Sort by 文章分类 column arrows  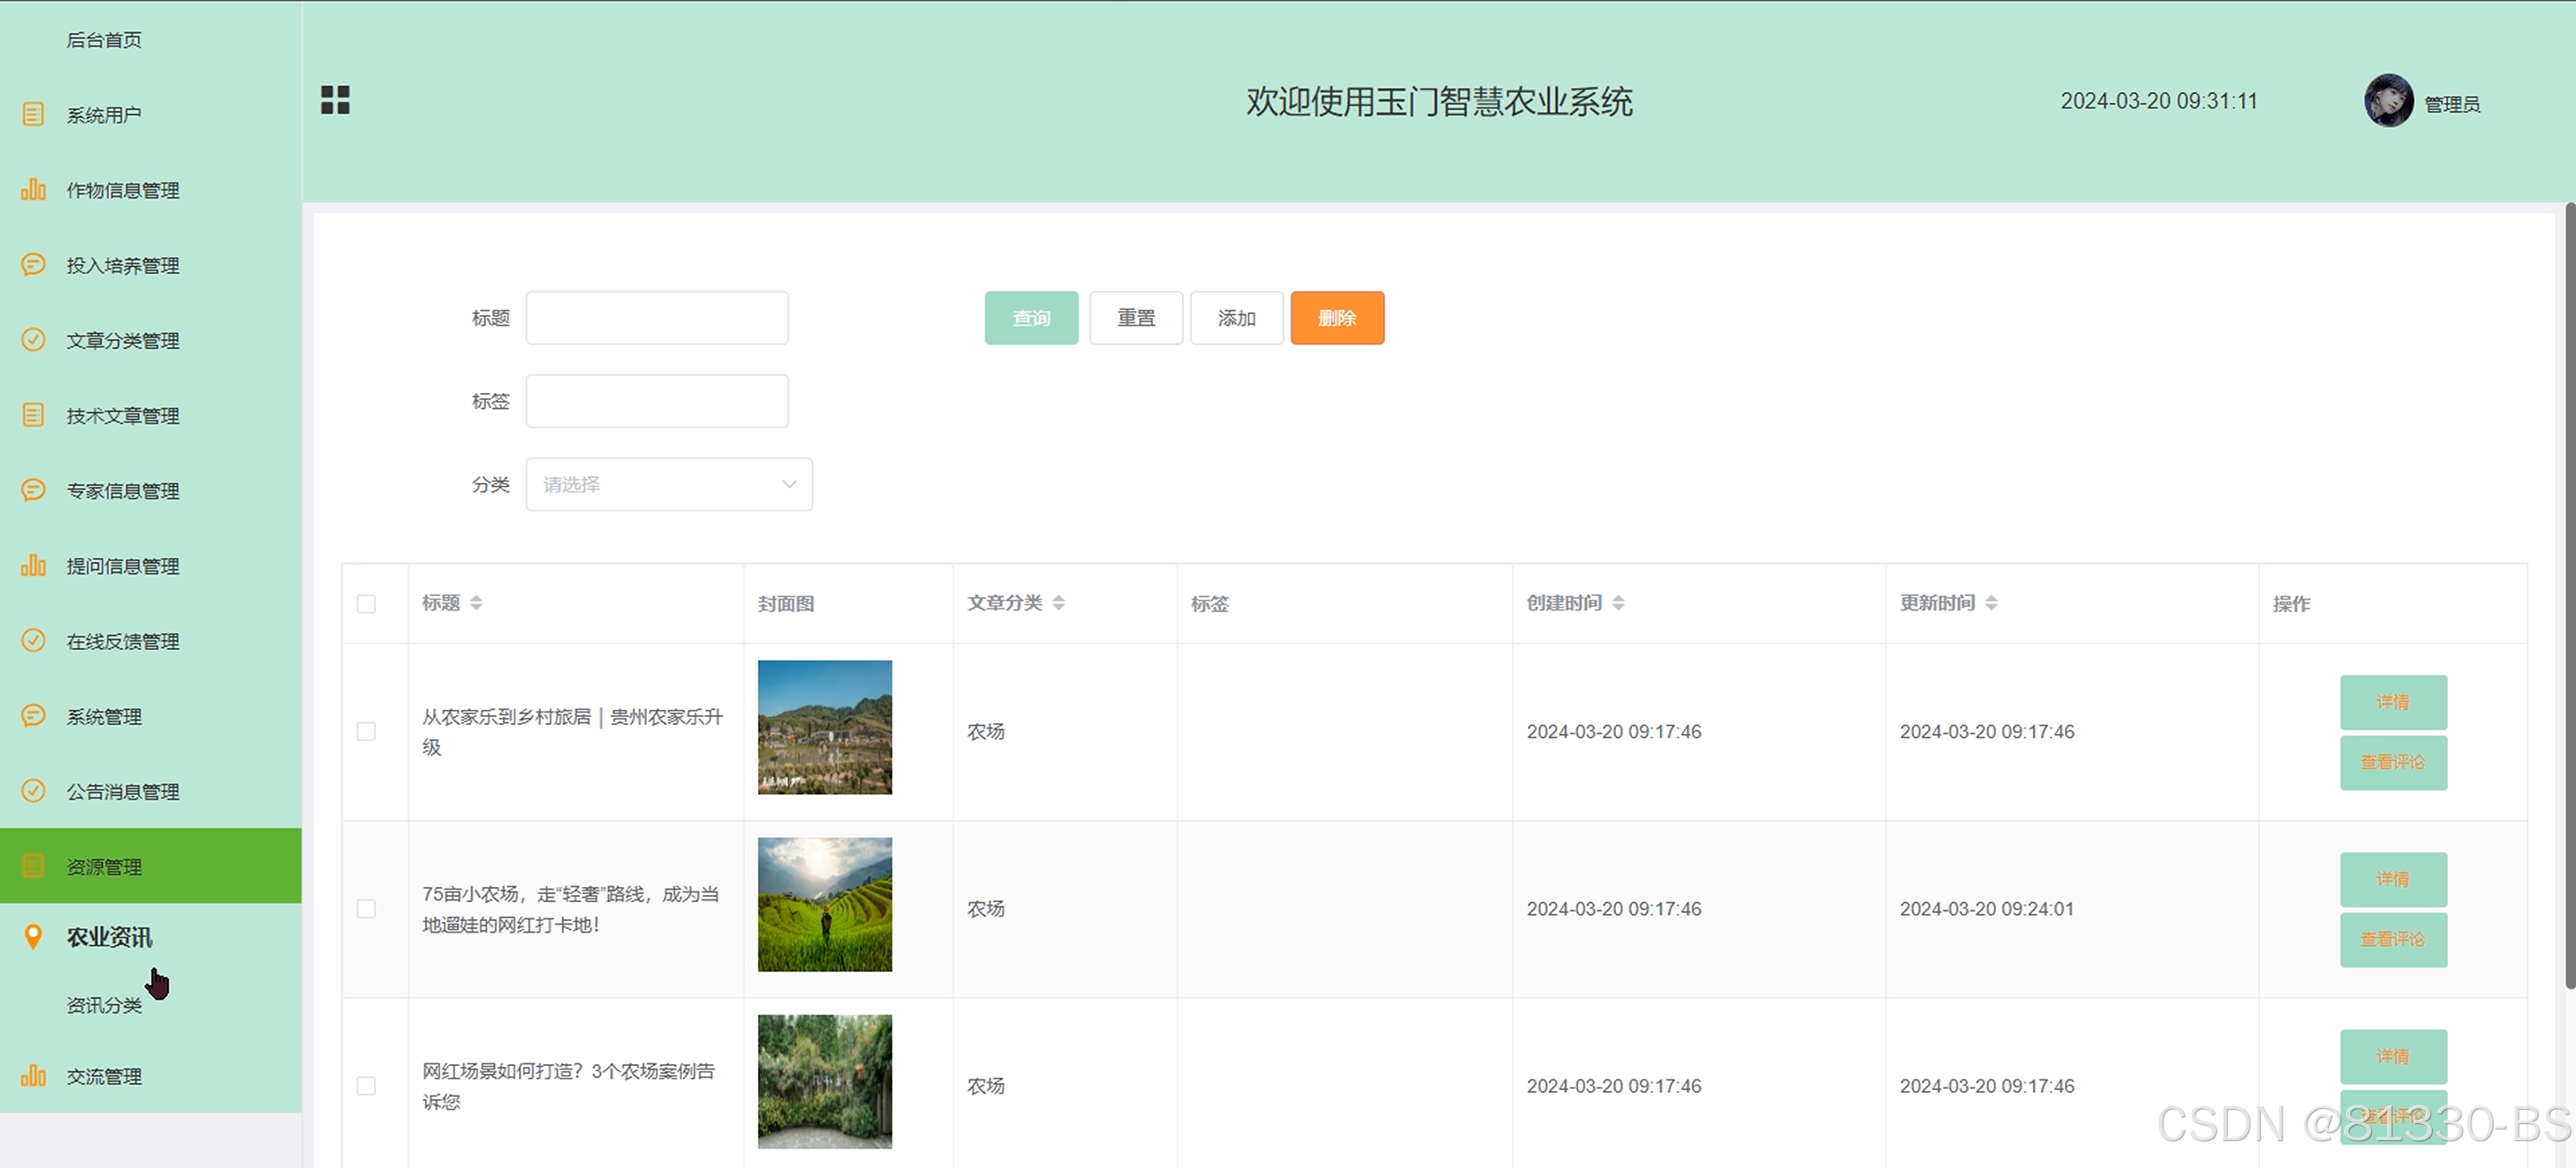click(x=1058, y=603)
